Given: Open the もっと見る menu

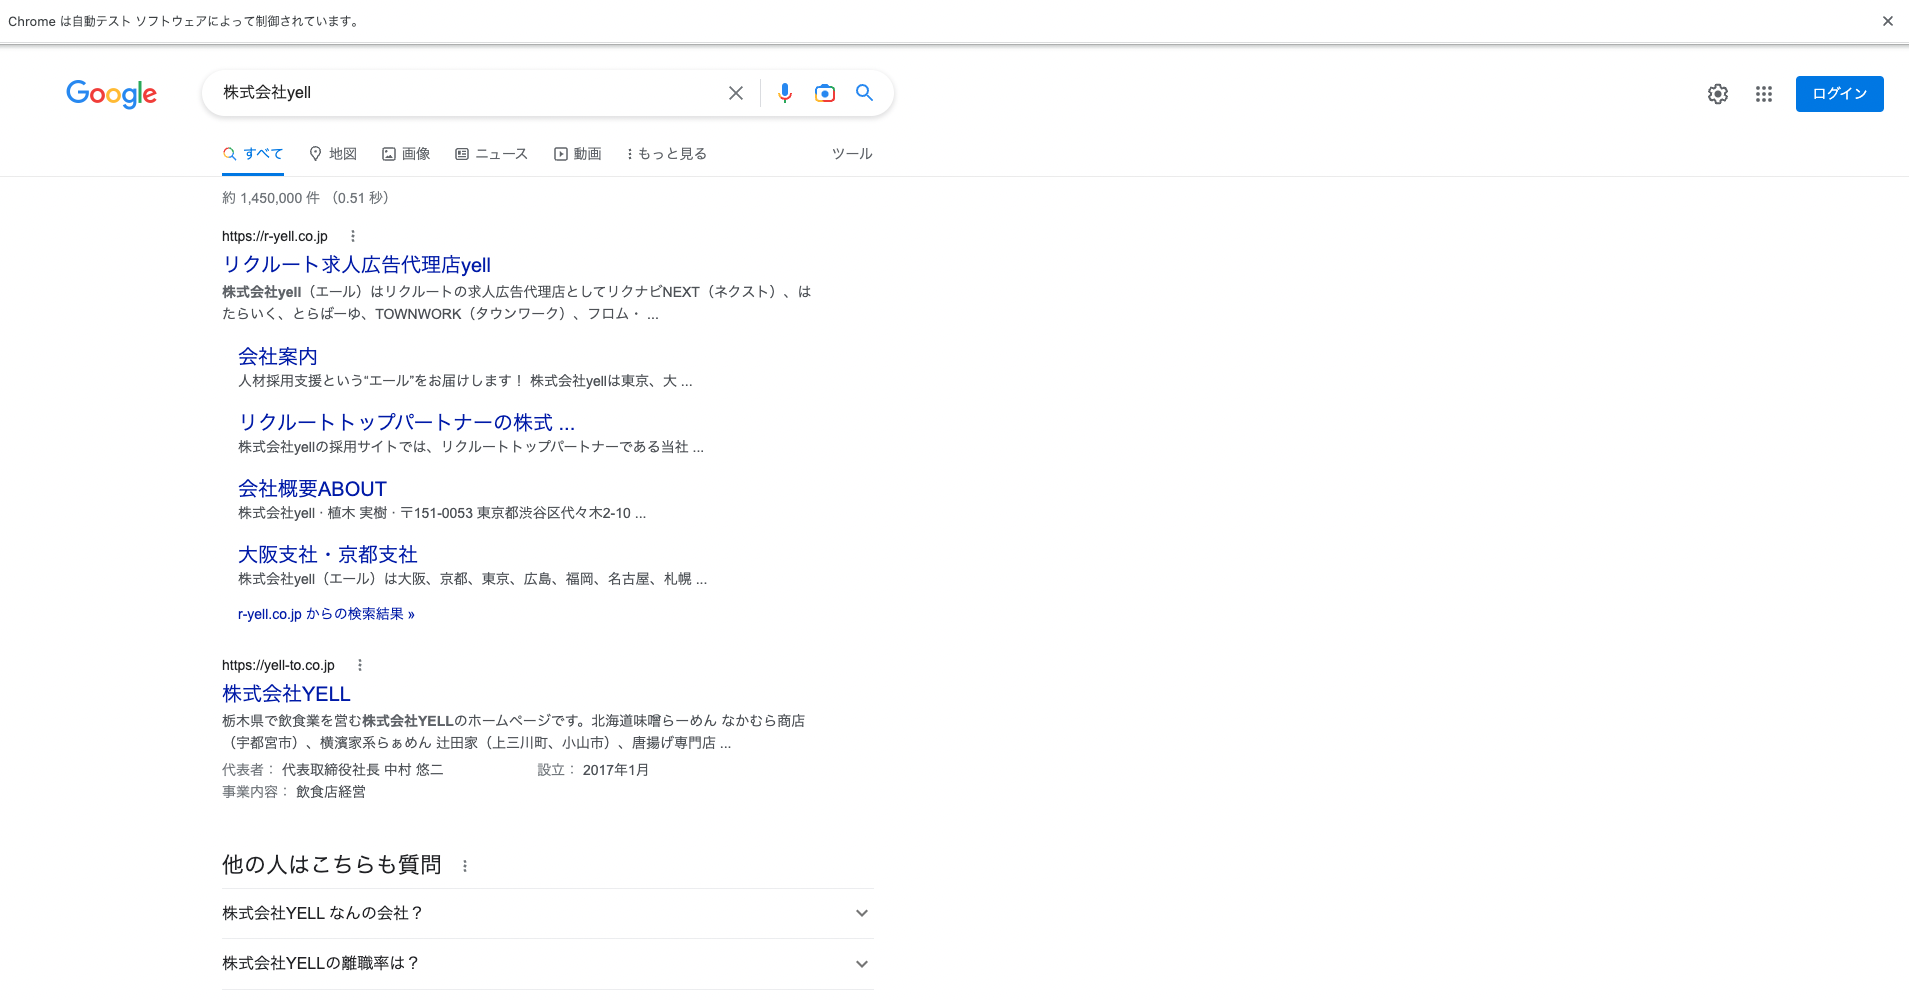Looking at the screenshot, I should pos(666,154).
